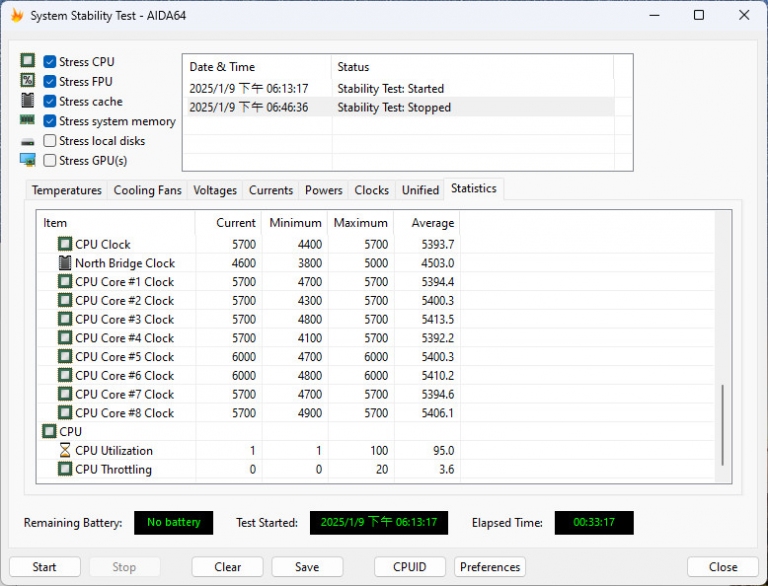Minimize the AIDA64 window
Screen dimensions: 768x586
point(654,15)
